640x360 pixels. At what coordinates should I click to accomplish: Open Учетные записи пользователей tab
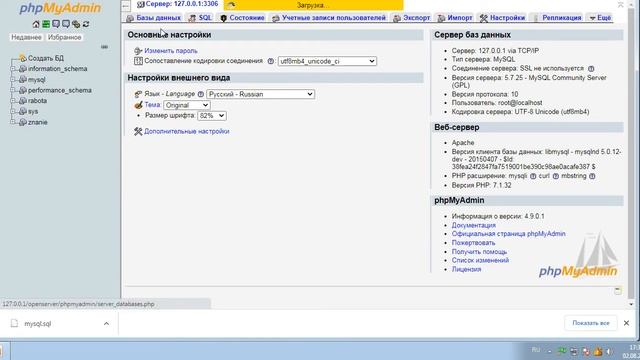click(x=329, y=18)
